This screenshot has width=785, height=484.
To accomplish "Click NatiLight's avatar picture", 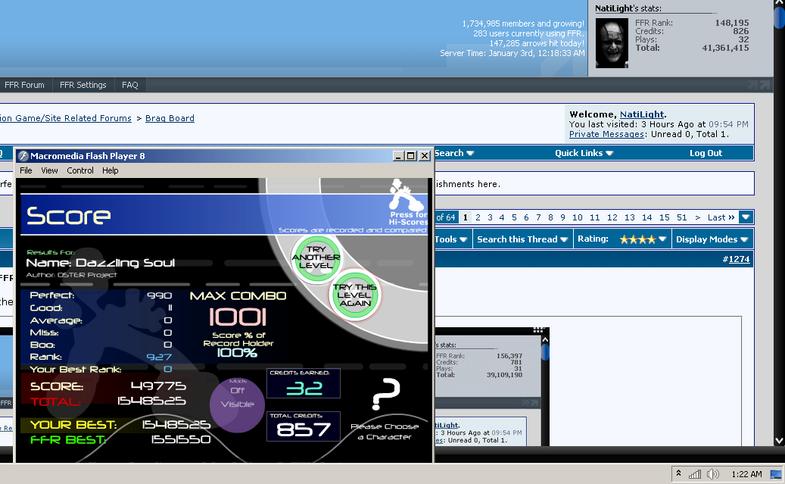I will pos(611,43).
